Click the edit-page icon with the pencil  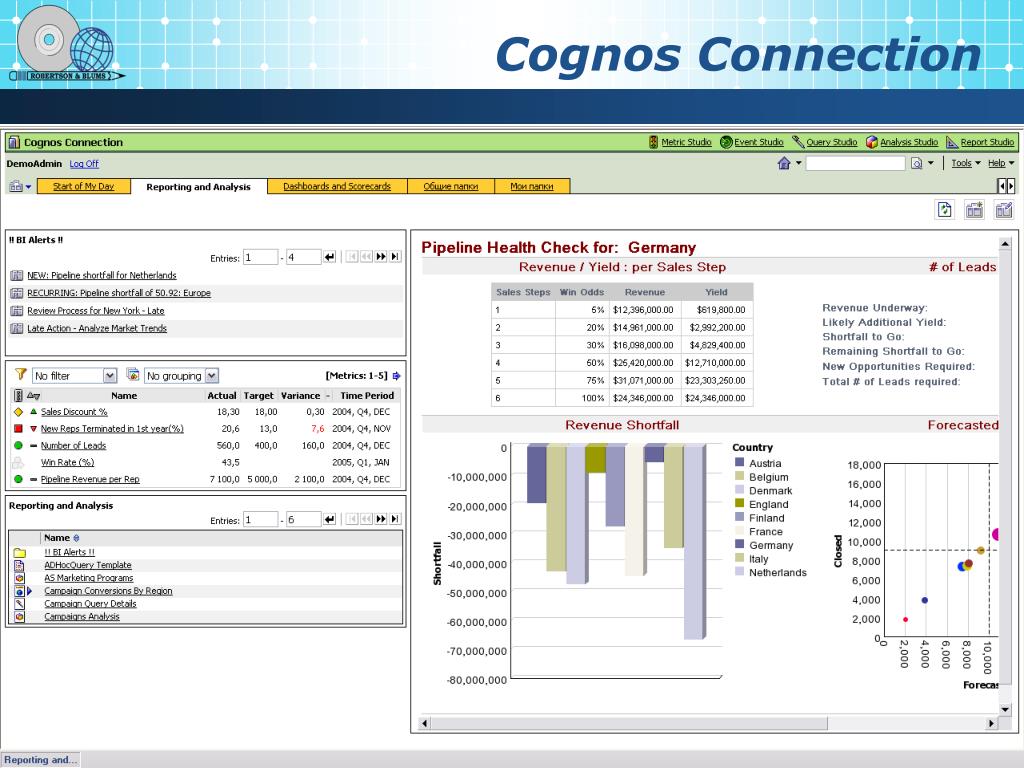point(1004,210)
